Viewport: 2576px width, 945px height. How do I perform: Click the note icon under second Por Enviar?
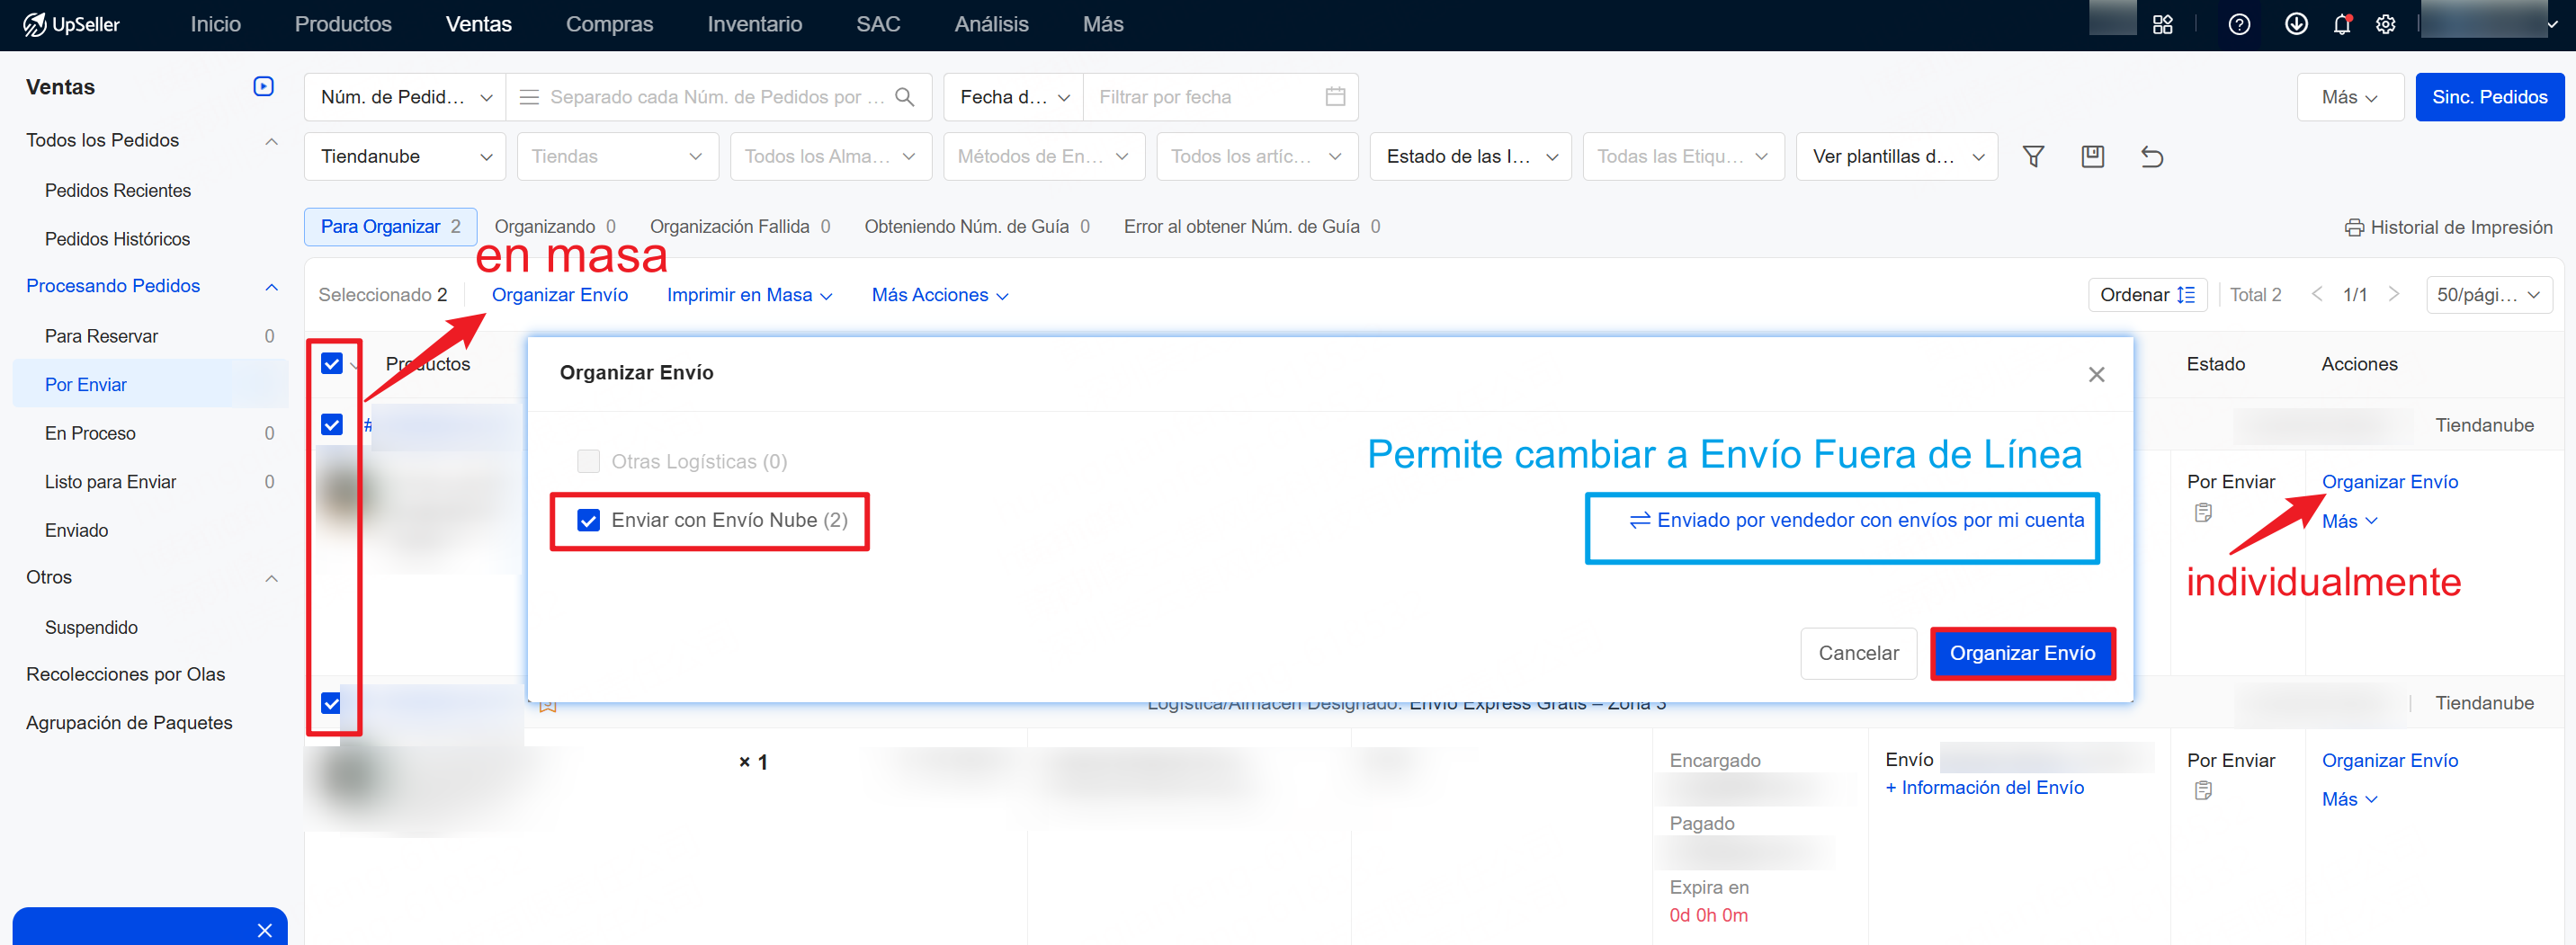tap(2202, 791)
